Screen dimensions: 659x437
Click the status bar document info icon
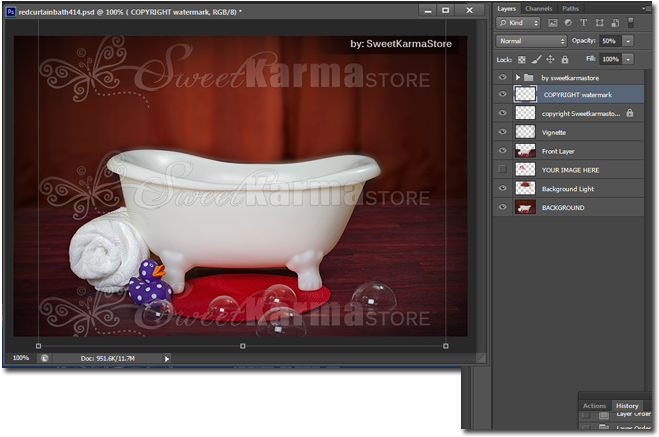click(x=44, y=358)
